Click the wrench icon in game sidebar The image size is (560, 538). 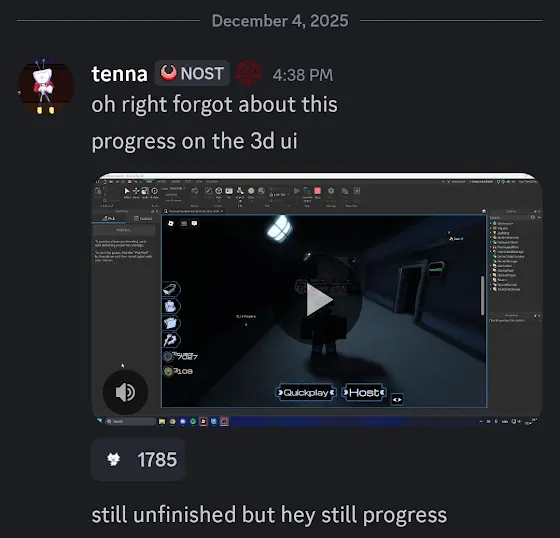coord(171,340)
